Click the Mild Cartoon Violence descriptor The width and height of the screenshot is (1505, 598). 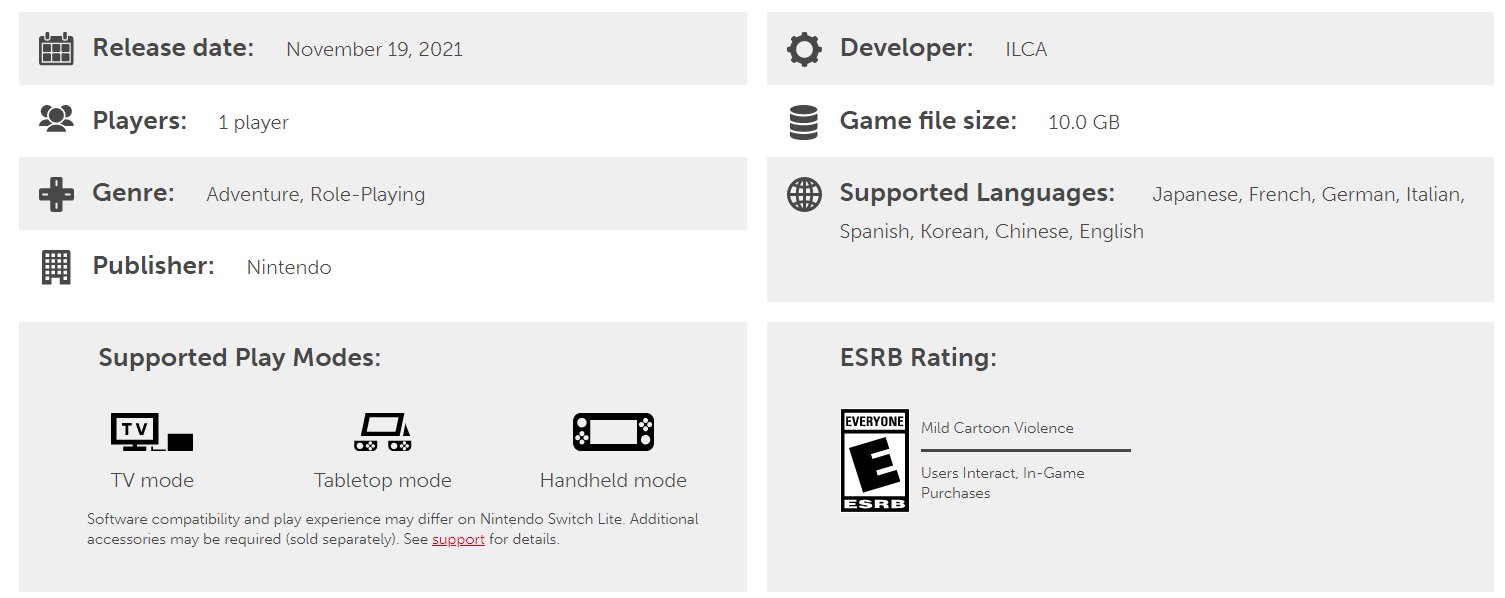[997, 428]
